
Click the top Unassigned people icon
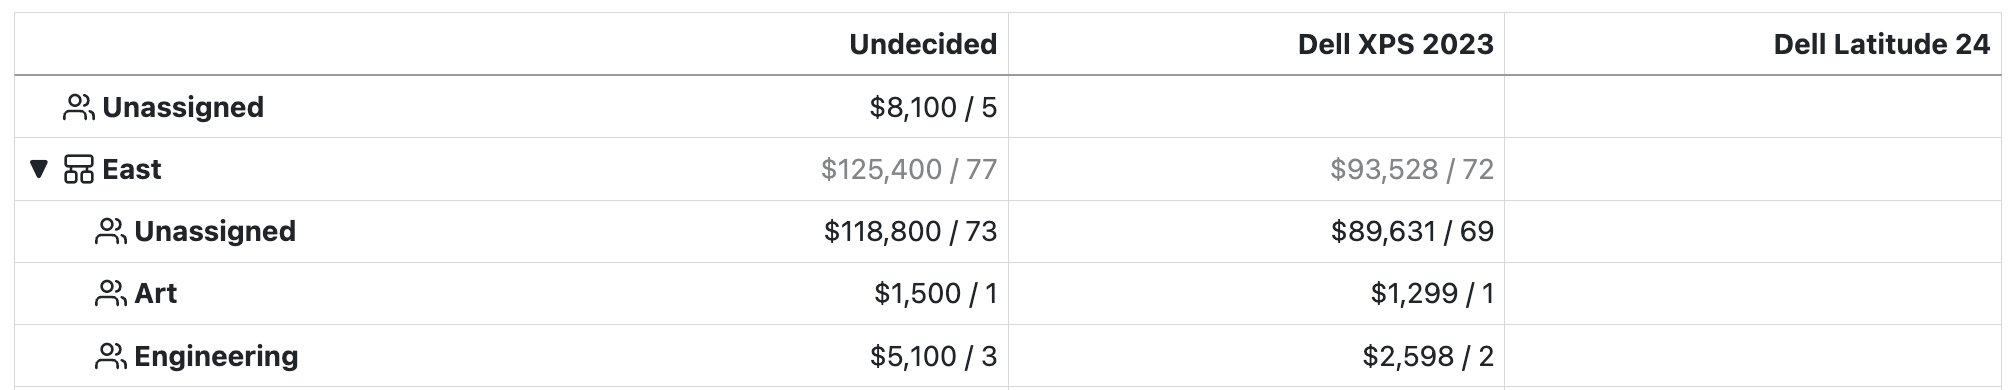[x=79, y=107]
